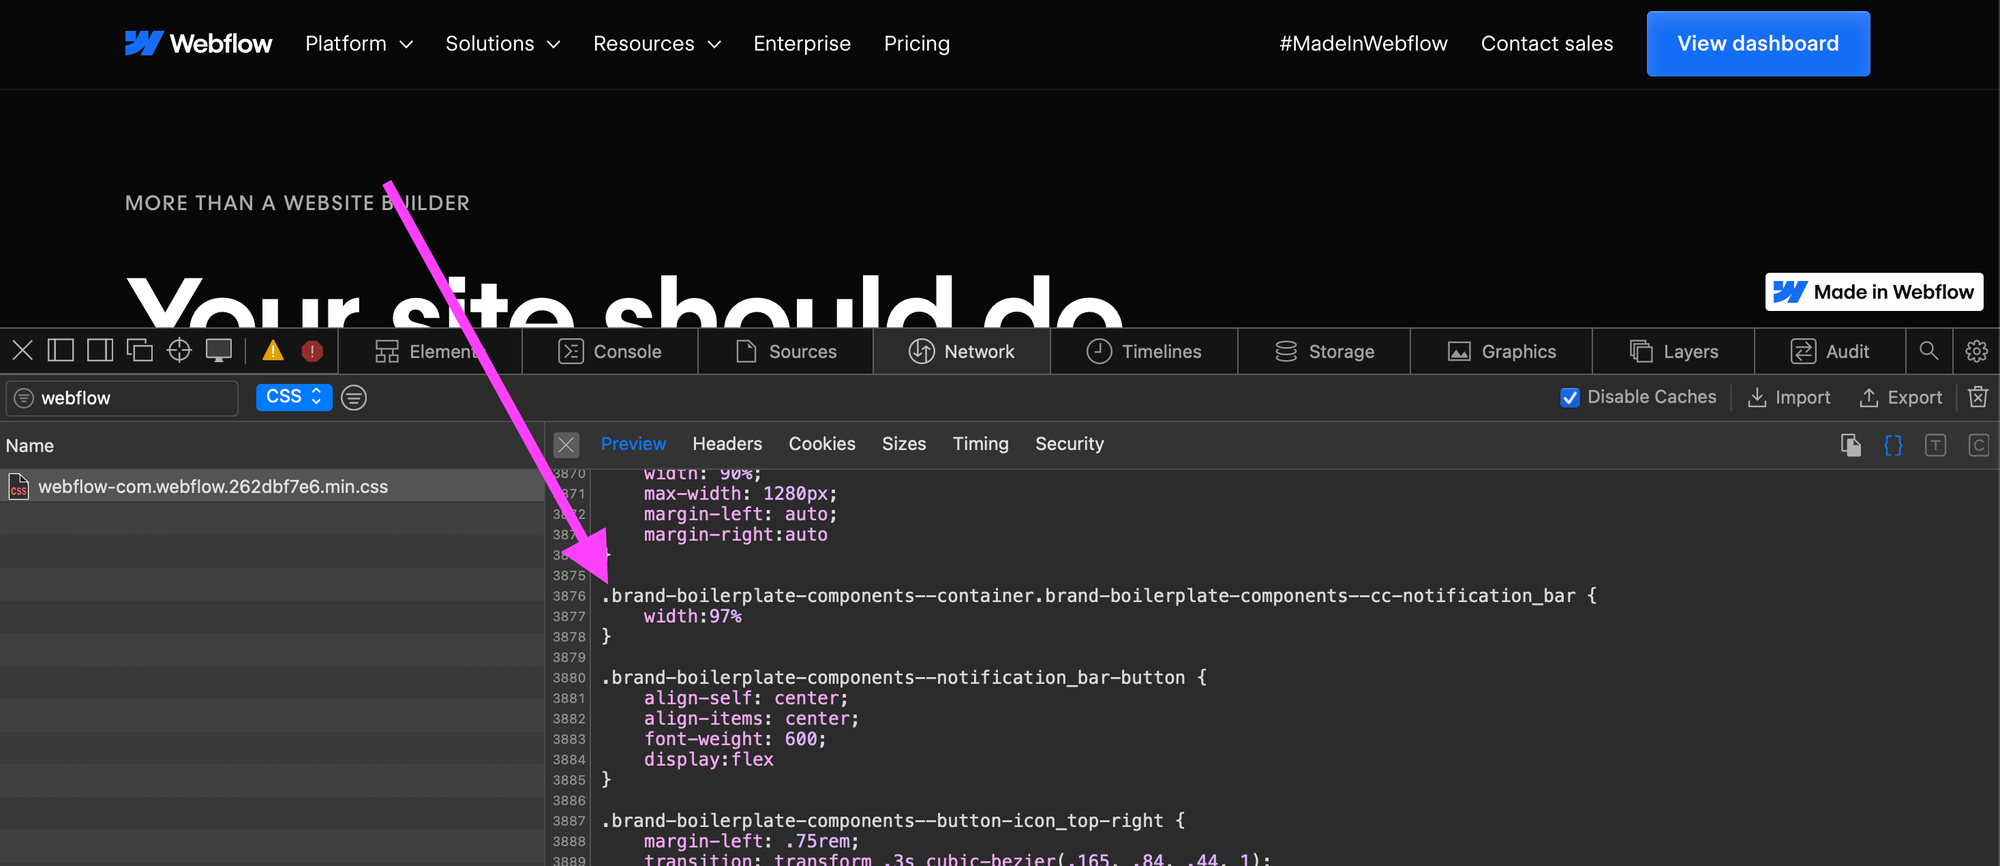Toggle pretty print curly braces icon
This screenshot has height=866, width=2000.
point(1893,445)
